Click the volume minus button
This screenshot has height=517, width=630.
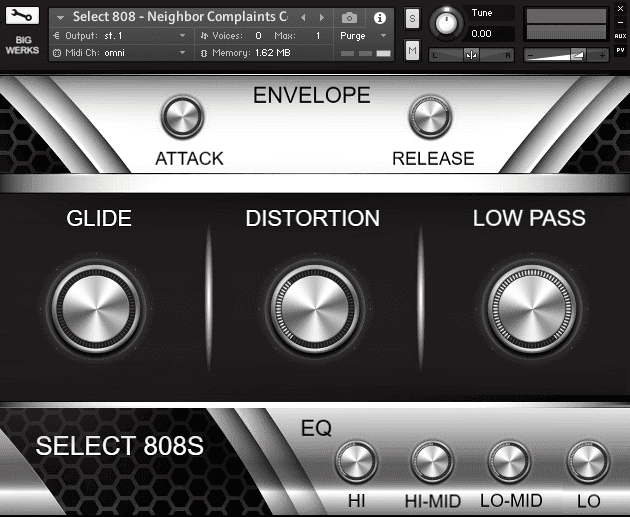[530, 55]
